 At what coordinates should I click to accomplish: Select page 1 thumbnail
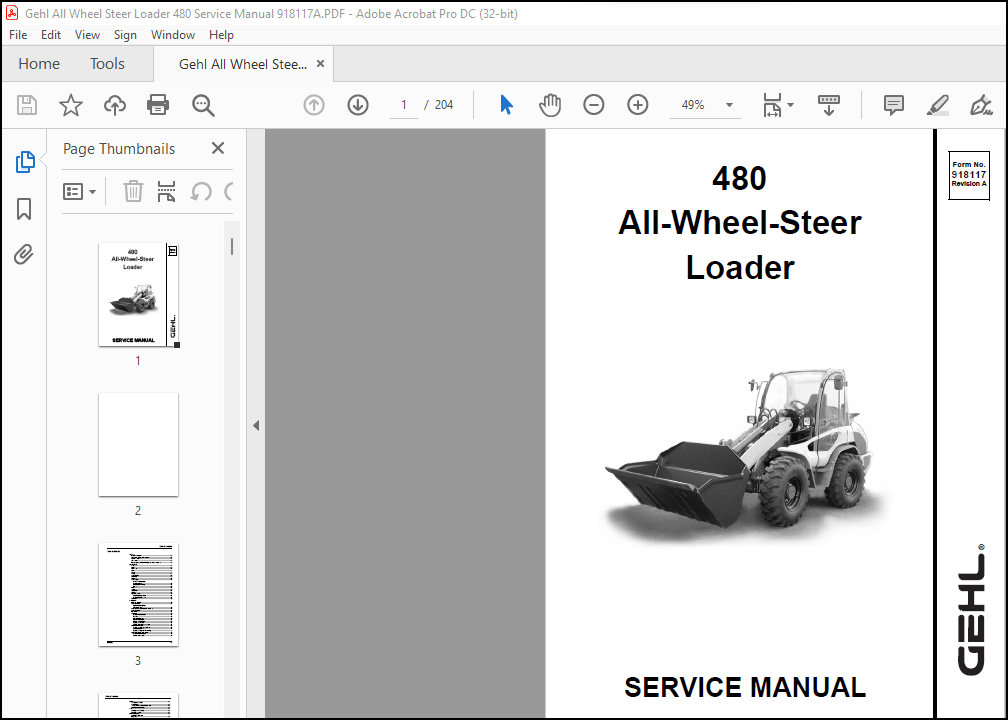pos(138,295)
